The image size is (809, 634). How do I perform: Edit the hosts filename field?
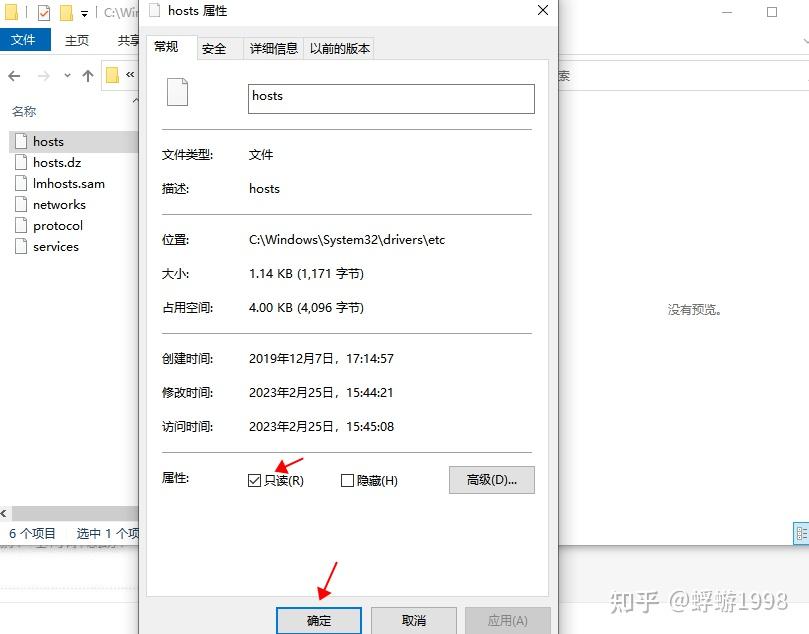point(391,99)
